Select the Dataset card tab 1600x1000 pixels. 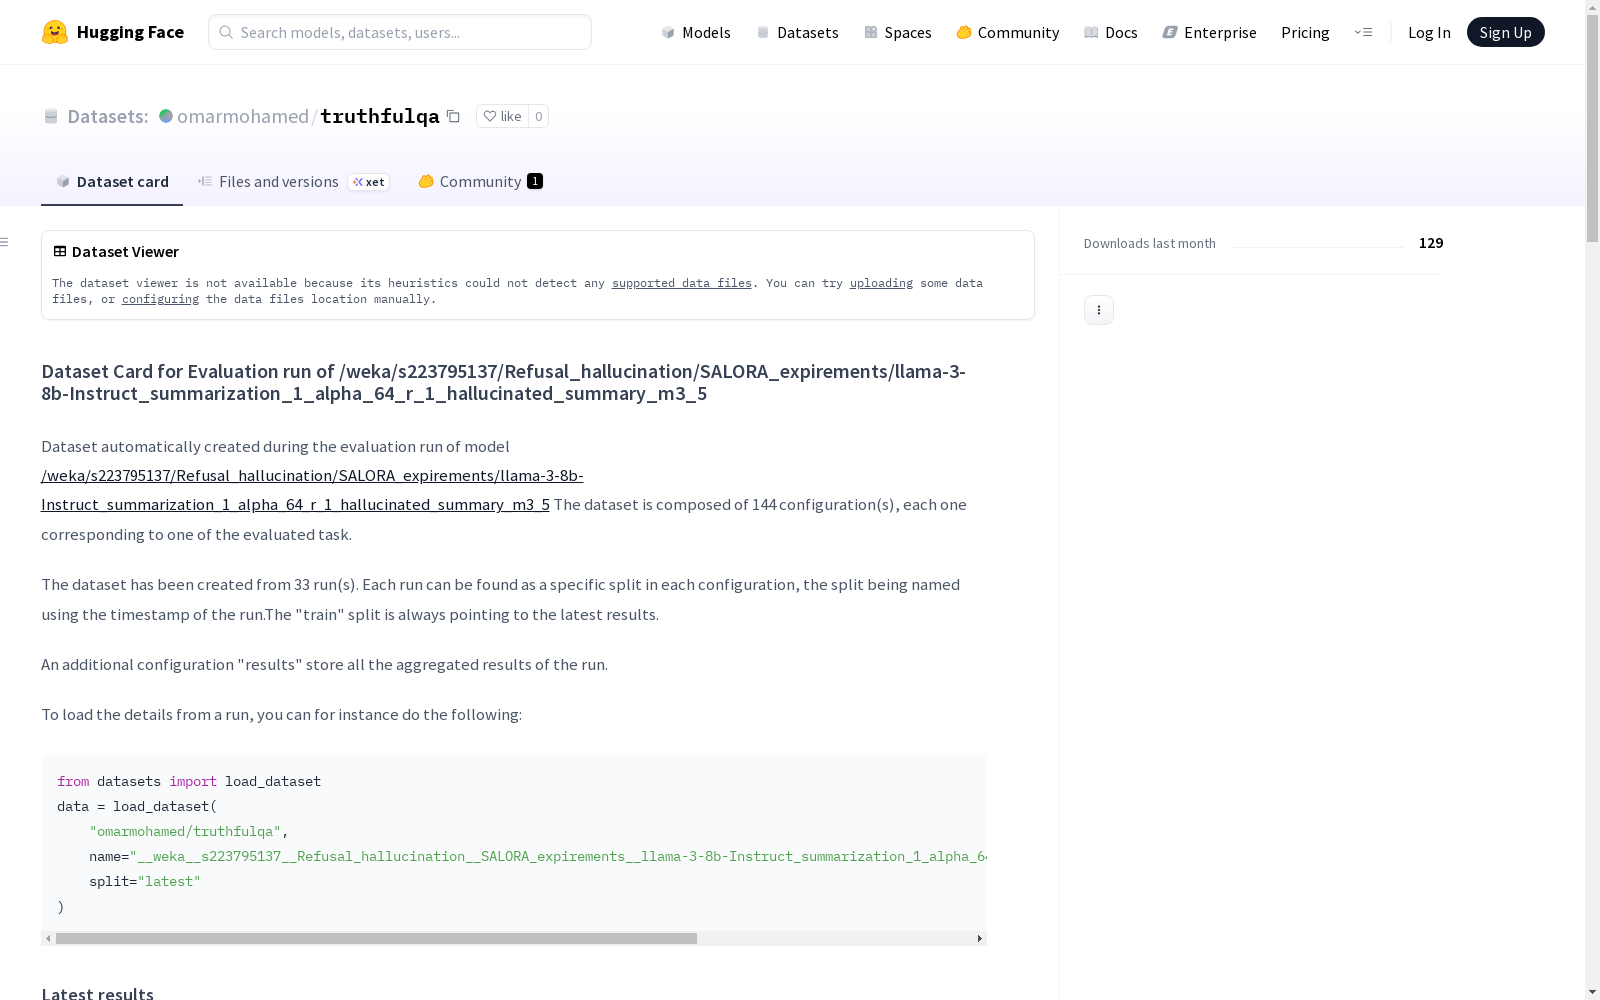point(112,181)
